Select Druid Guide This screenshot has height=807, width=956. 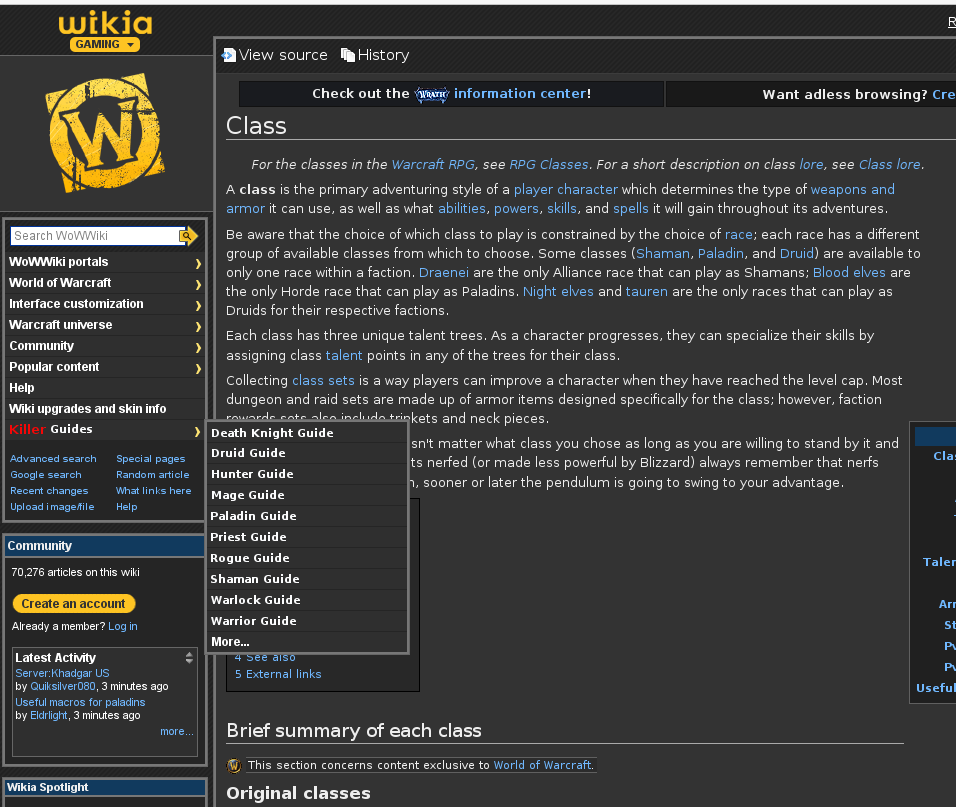click(307, 453)
